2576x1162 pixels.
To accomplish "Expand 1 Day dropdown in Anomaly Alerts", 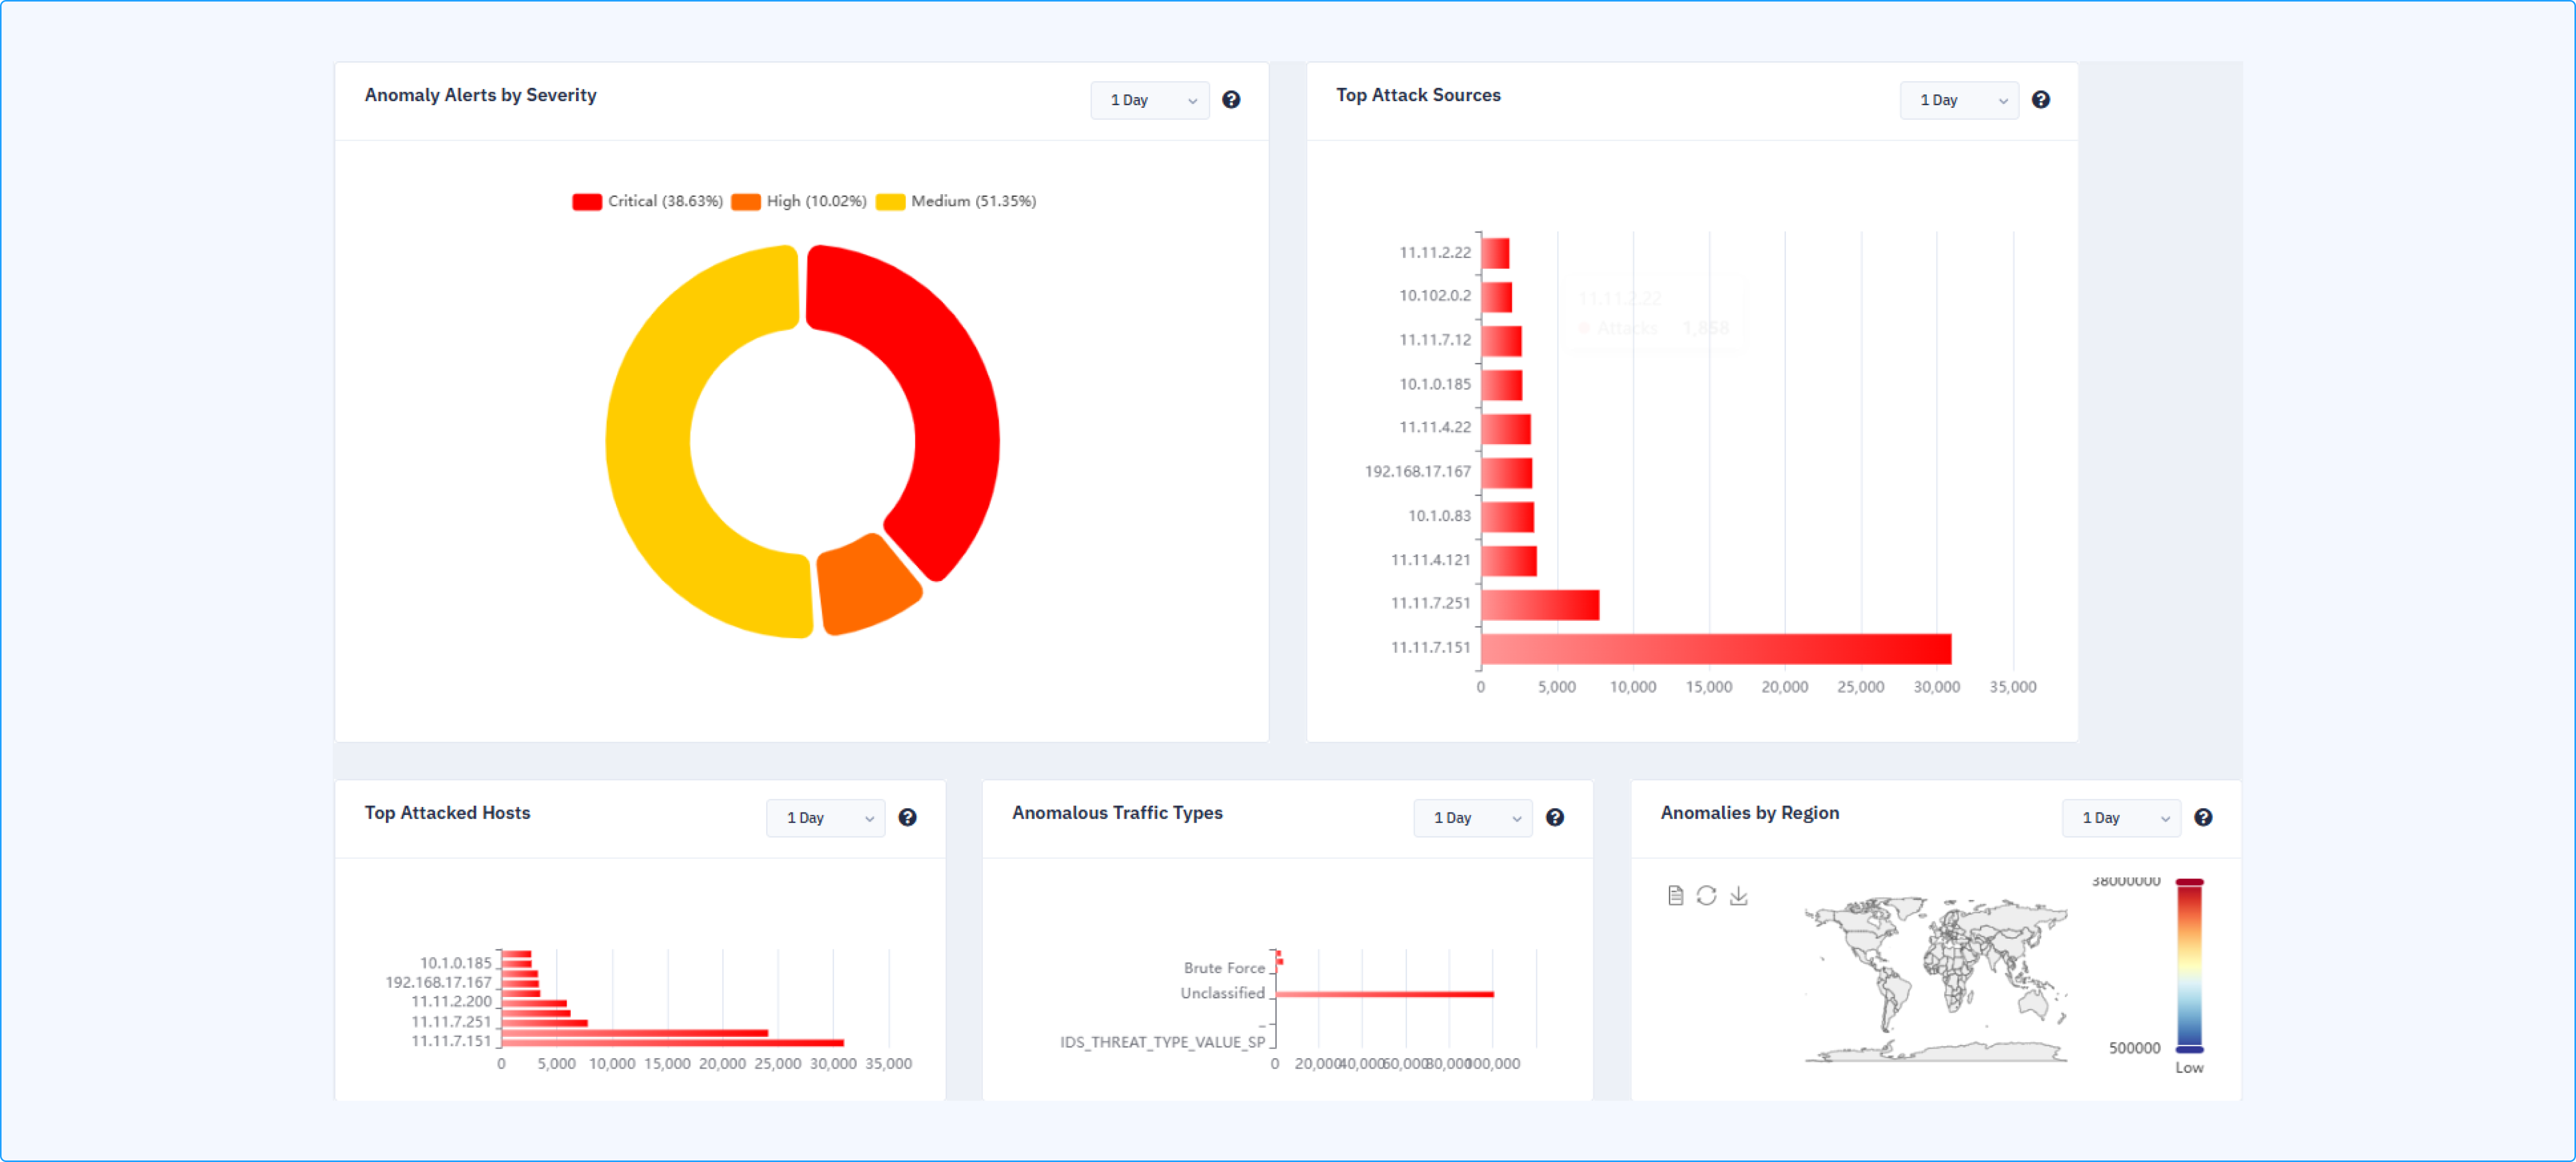I will pos(1149,100).
